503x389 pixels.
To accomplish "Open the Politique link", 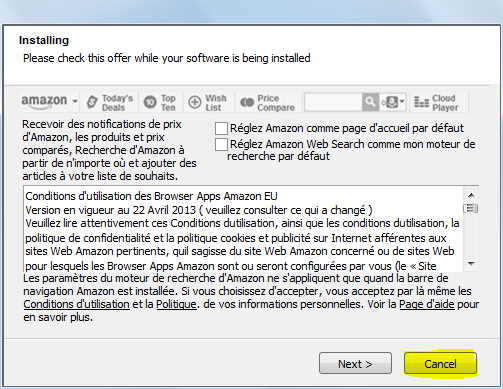I will pyautogui.click(x=176, y=304).
